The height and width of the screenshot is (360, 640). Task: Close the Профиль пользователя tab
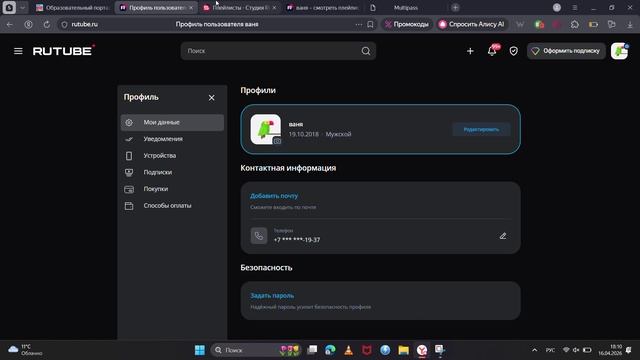(x=191, y=7)
